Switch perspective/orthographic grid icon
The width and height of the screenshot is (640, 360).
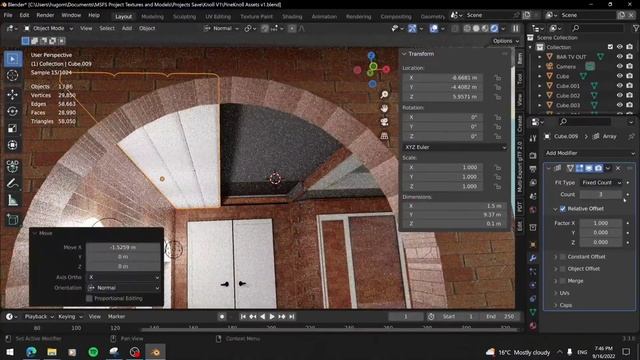pos(384,136)
